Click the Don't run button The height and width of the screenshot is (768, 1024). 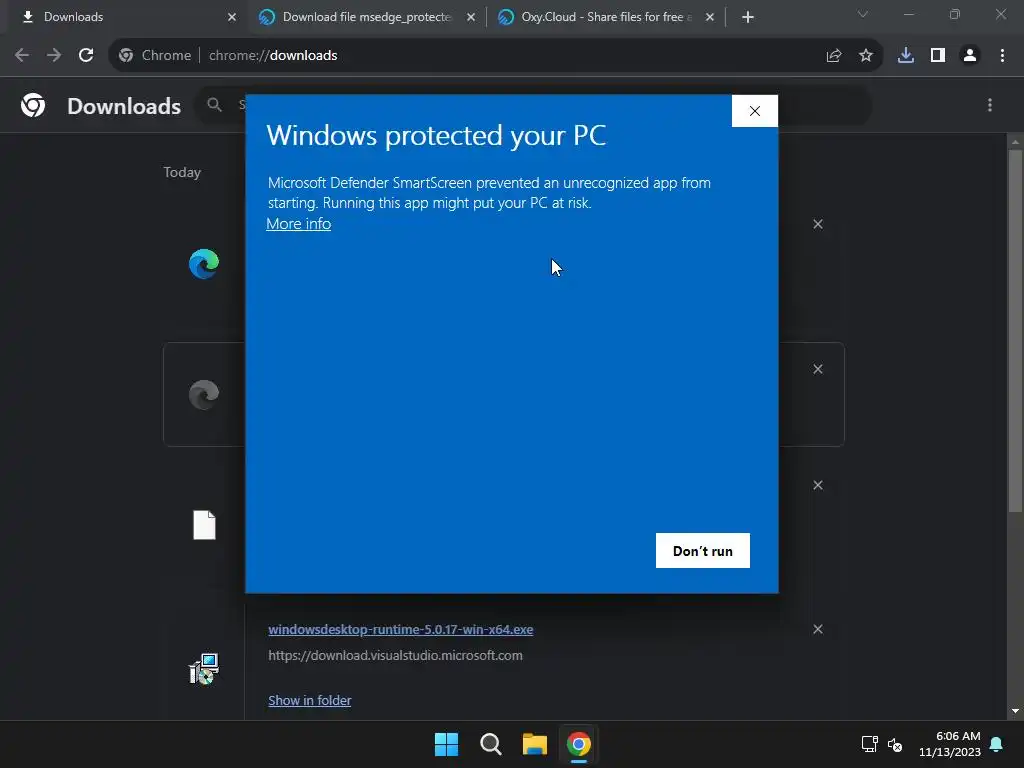click(703, 551)
